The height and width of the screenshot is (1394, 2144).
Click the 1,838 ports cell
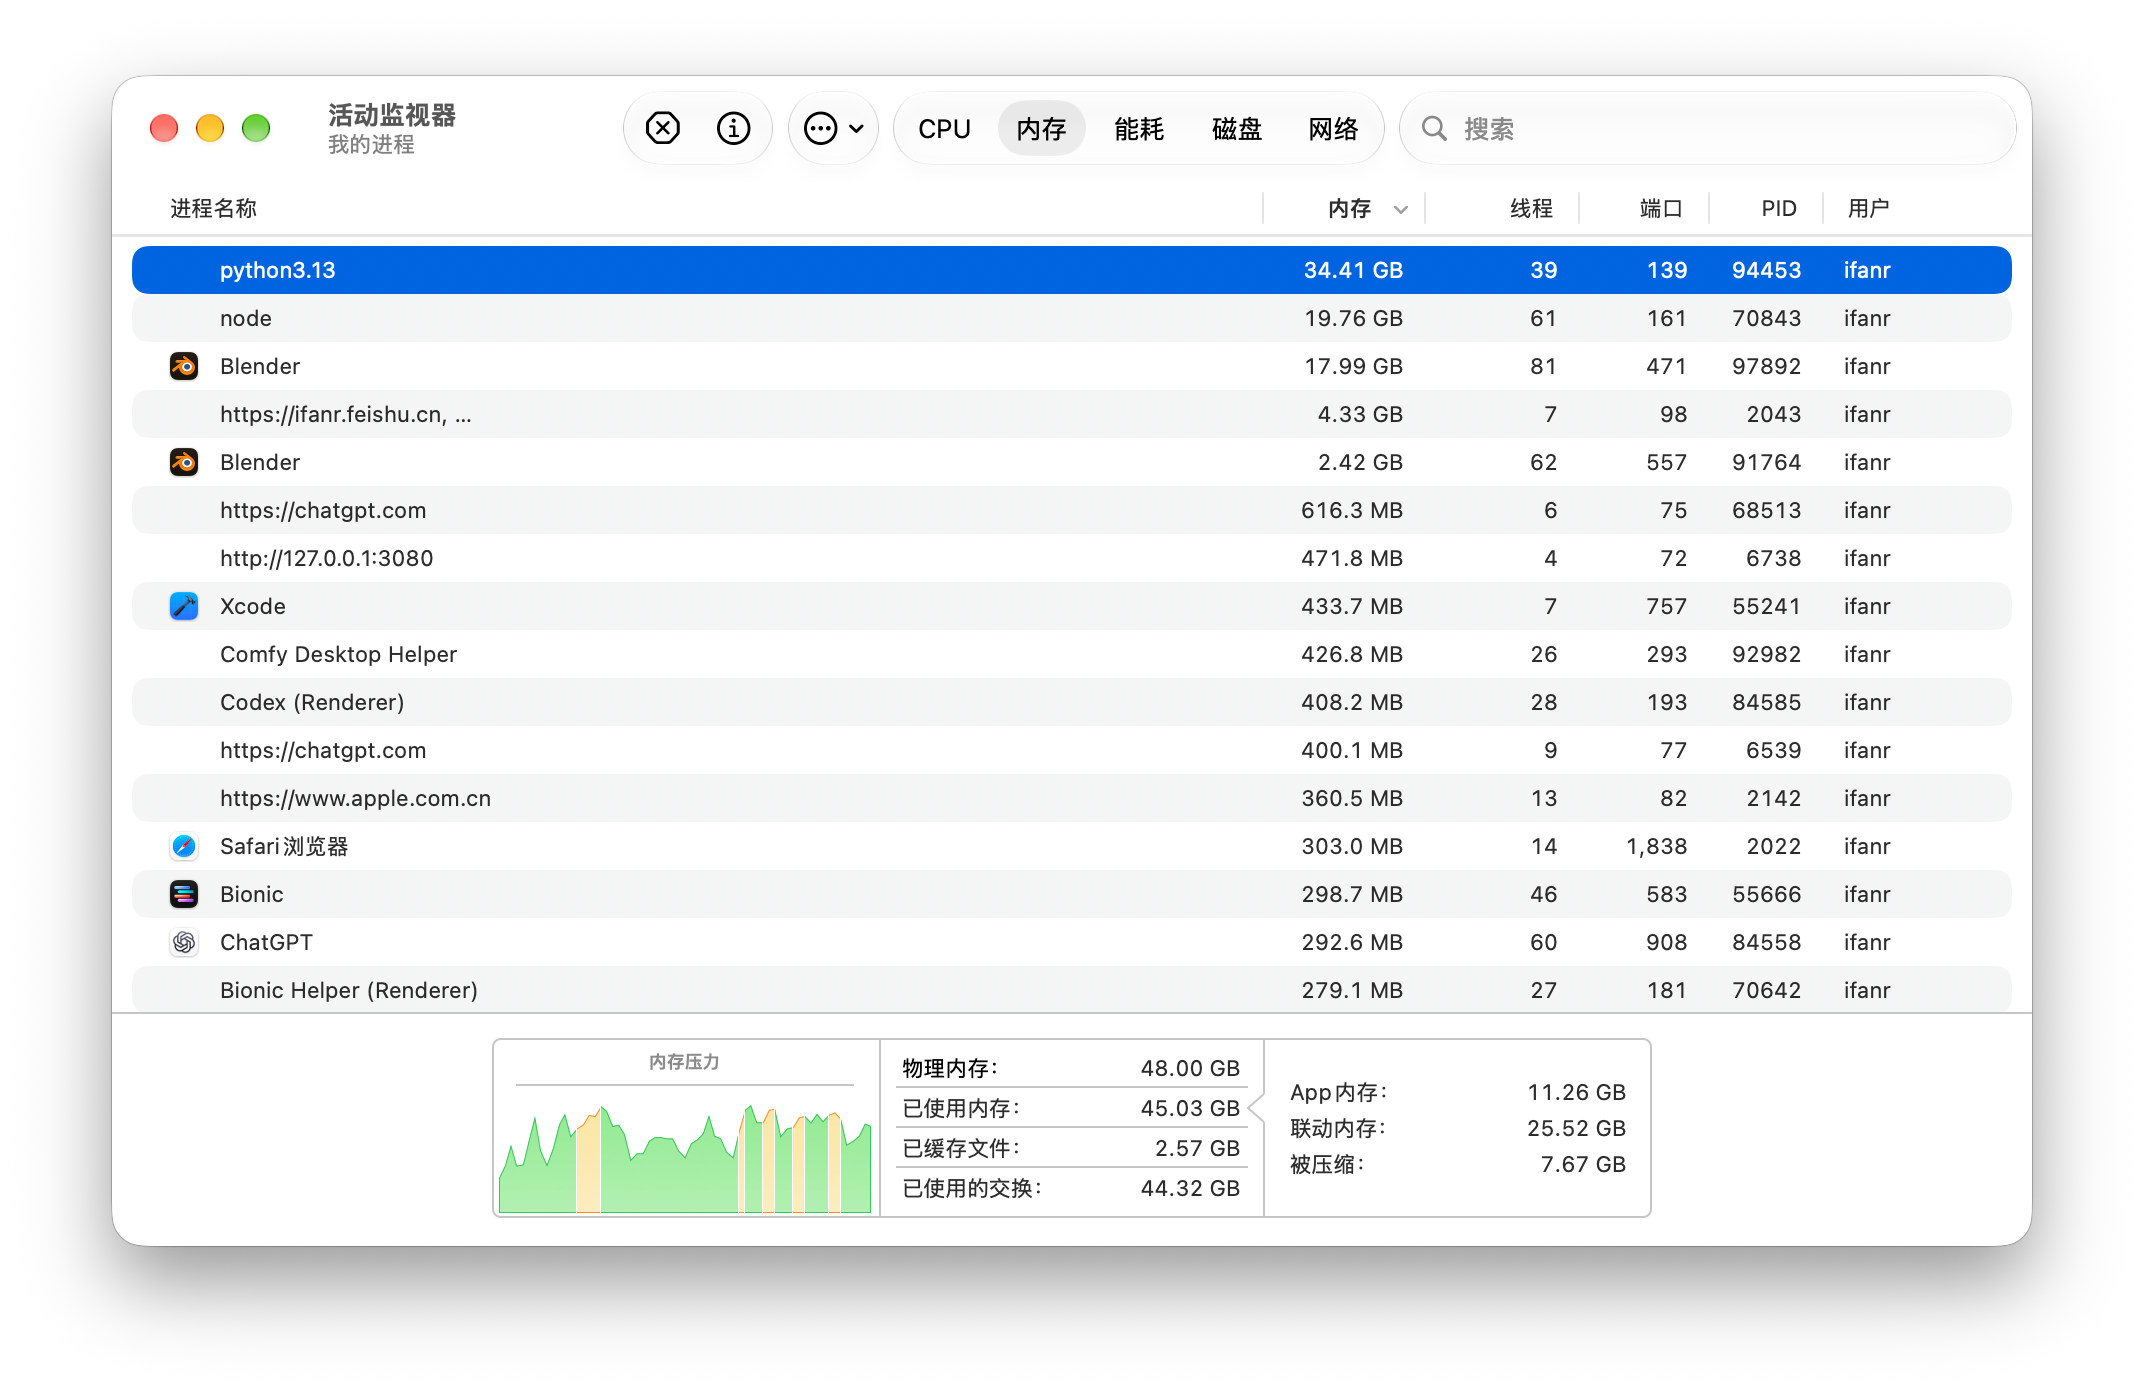1656,846
